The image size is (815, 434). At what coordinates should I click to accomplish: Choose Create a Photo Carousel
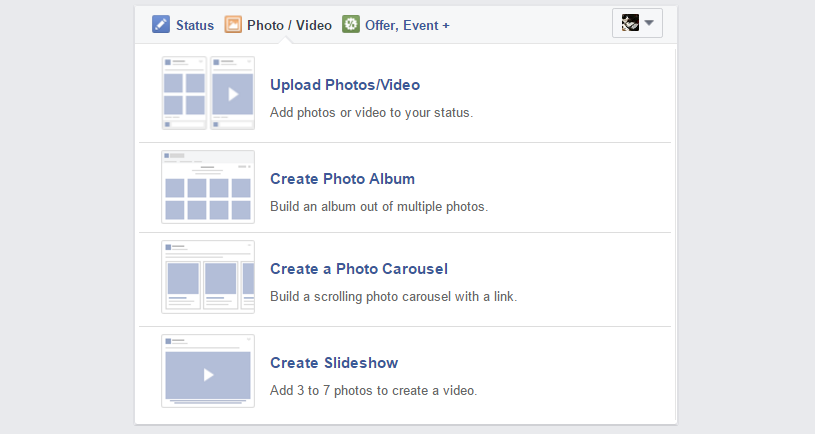[359, 269]
